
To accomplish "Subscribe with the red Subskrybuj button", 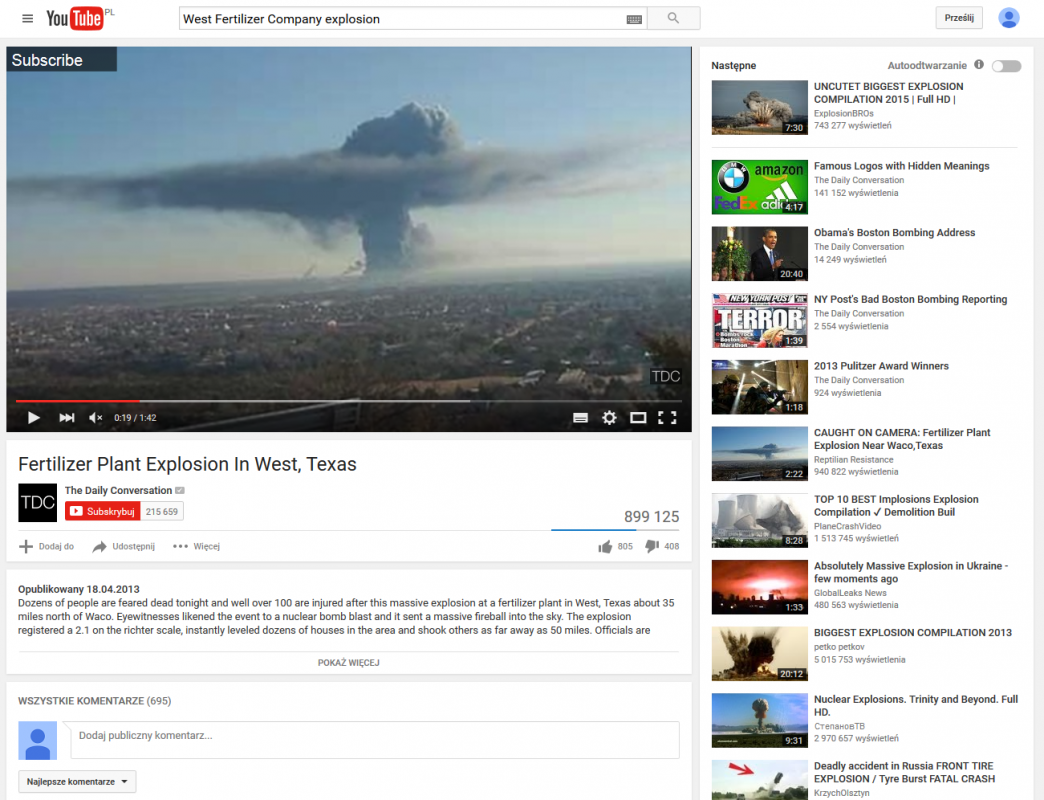I will [103, 511].
